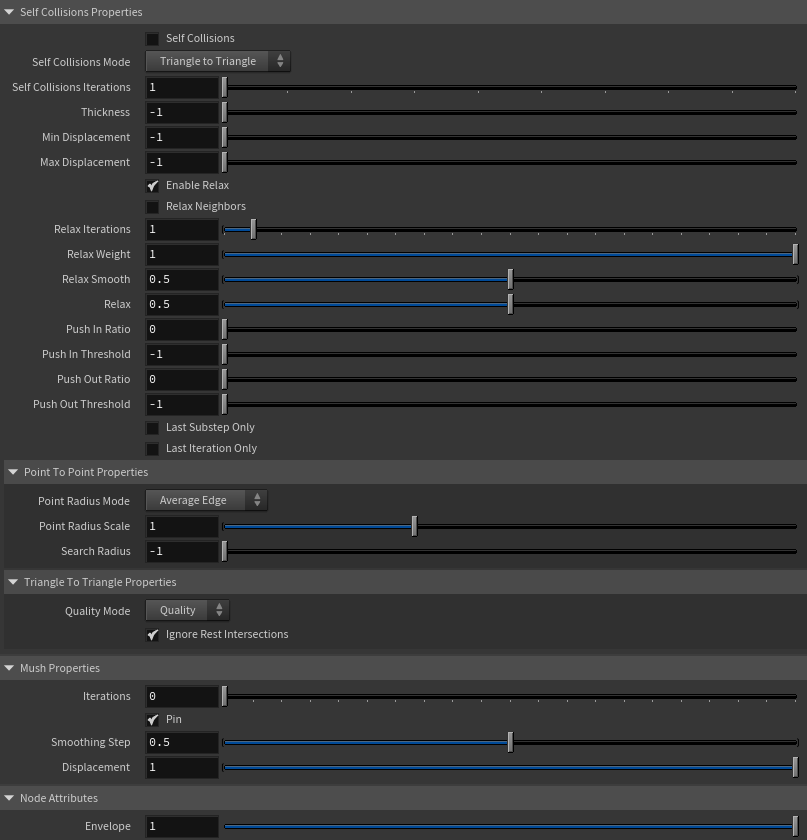Disable the Enable Relax checkbox
This screenshot has height=840, width=807.
pos(153,185)
